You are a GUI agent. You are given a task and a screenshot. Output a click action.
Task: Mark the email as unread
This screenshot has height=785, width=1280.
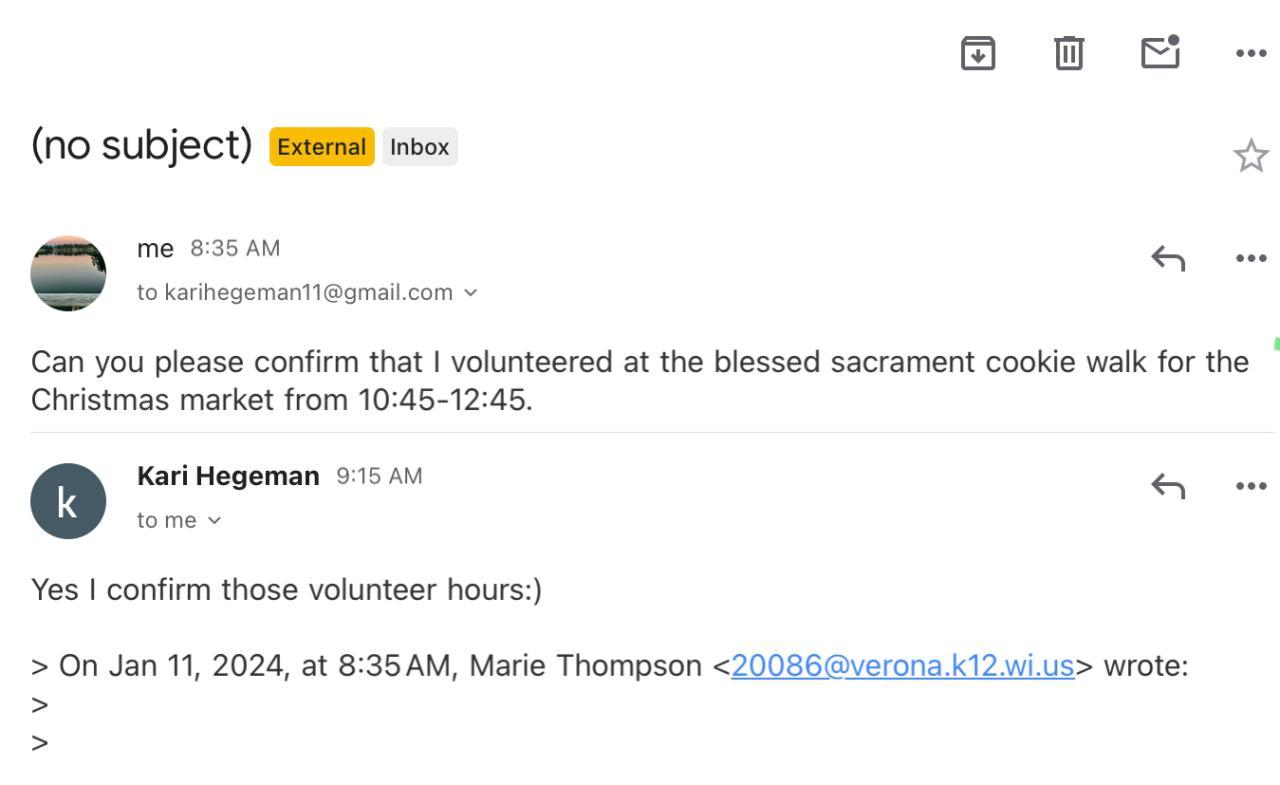click(1160, 53)
